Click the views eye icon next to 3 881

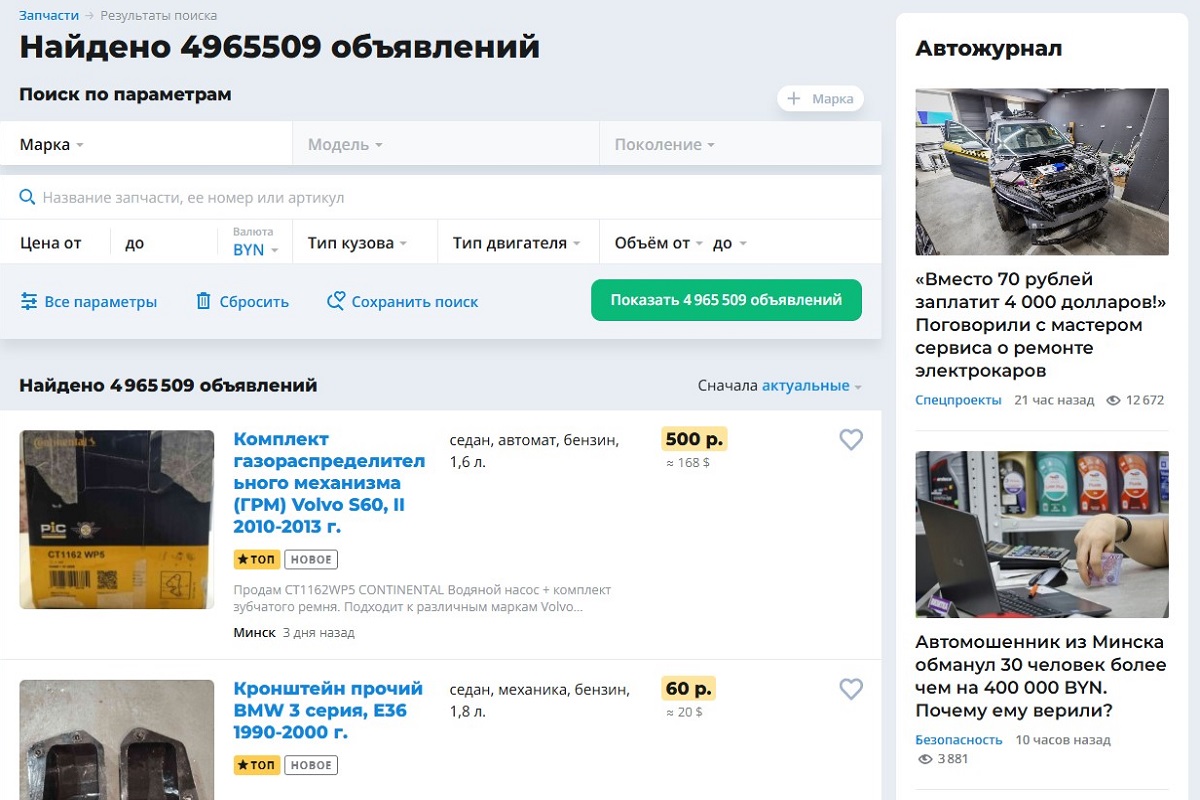pyautogui.click(x=925, y=759)
